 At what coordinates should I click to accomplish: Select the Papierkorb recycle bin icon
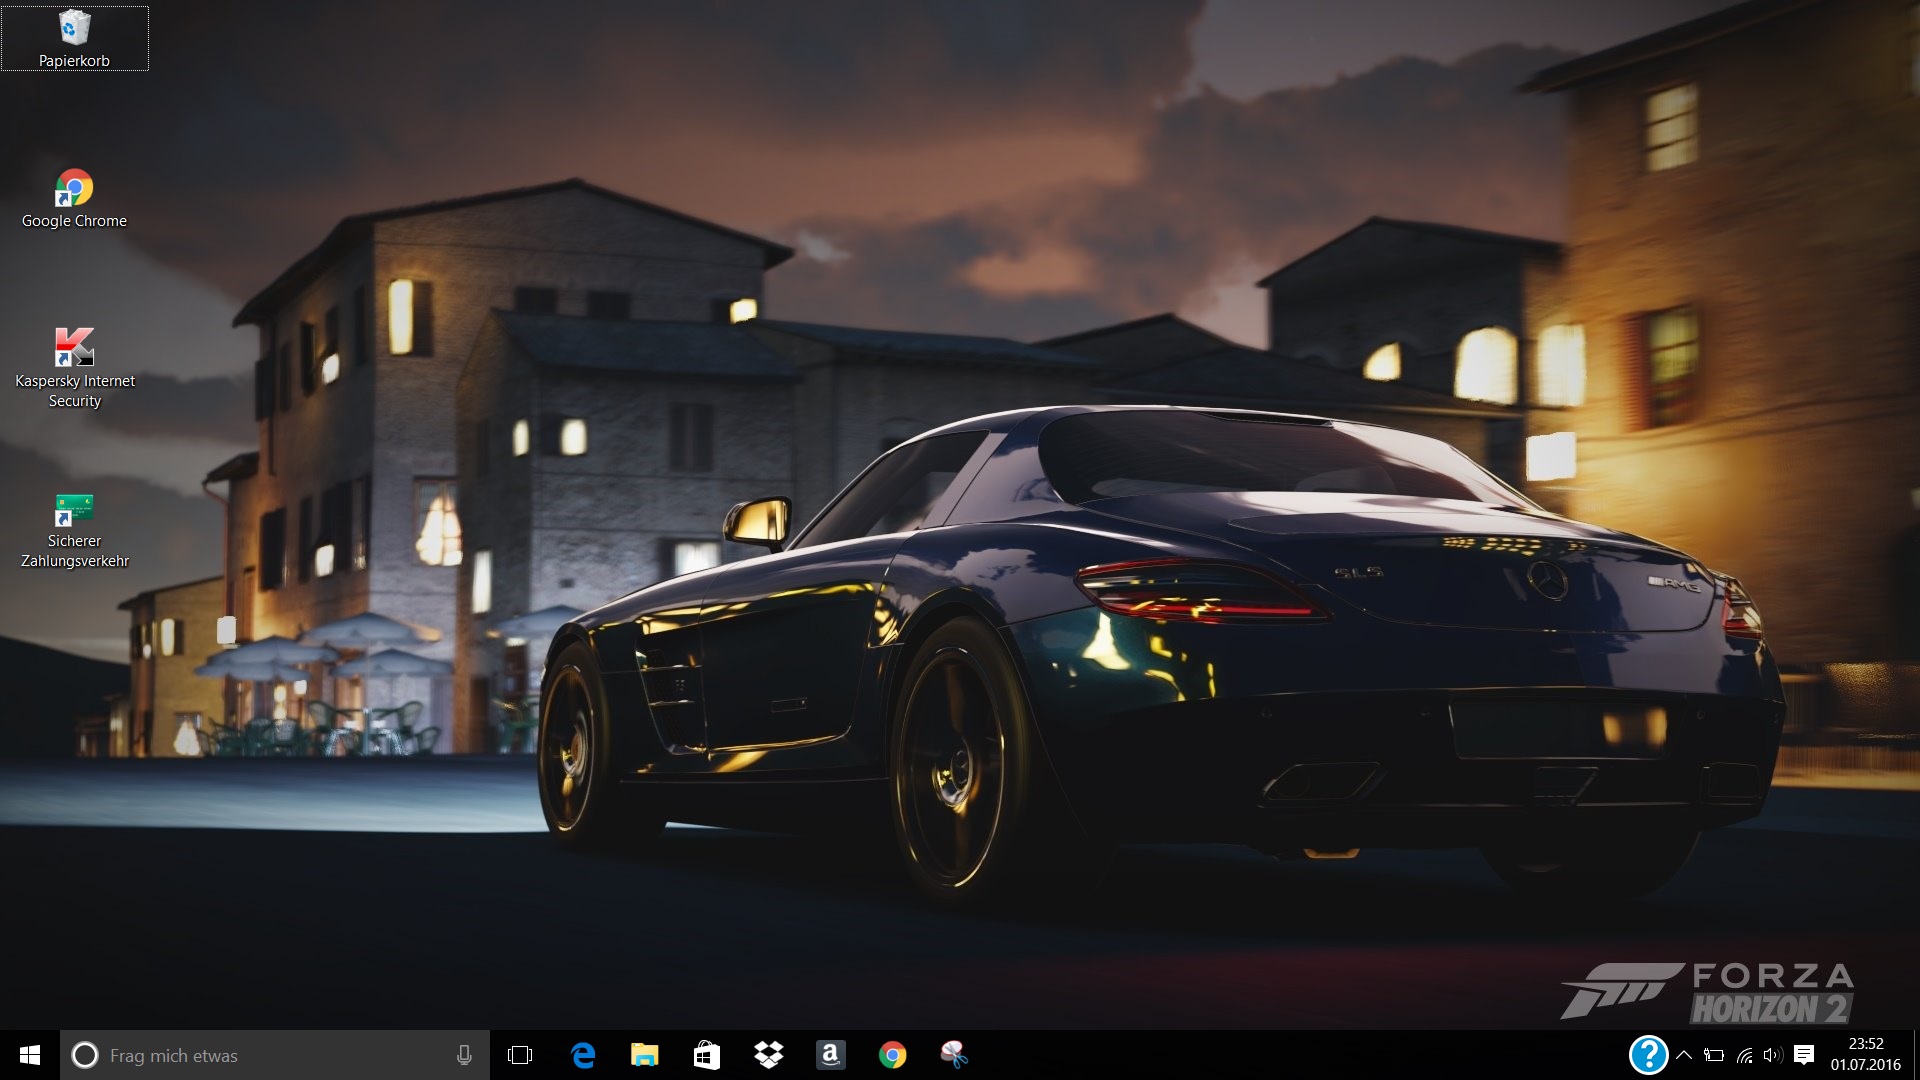(75, 38)
